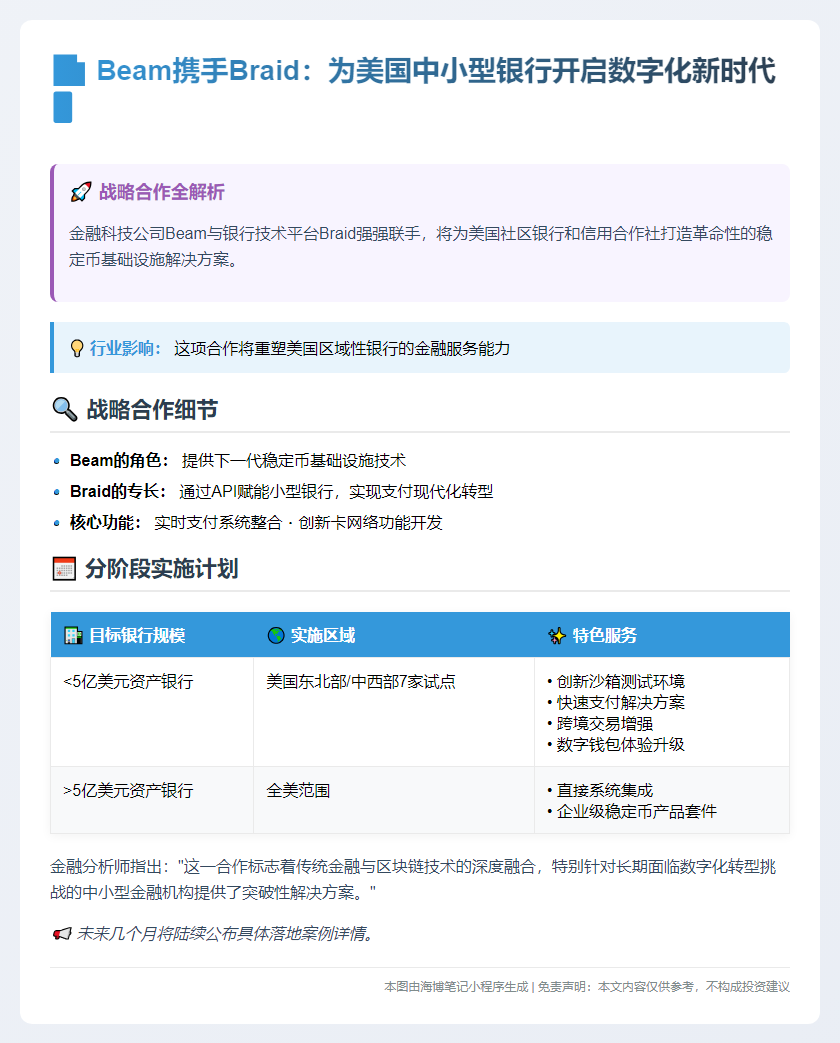
Task: Click the 数字钱包体验升级 list entry
Action: click(x=616, y=744)
